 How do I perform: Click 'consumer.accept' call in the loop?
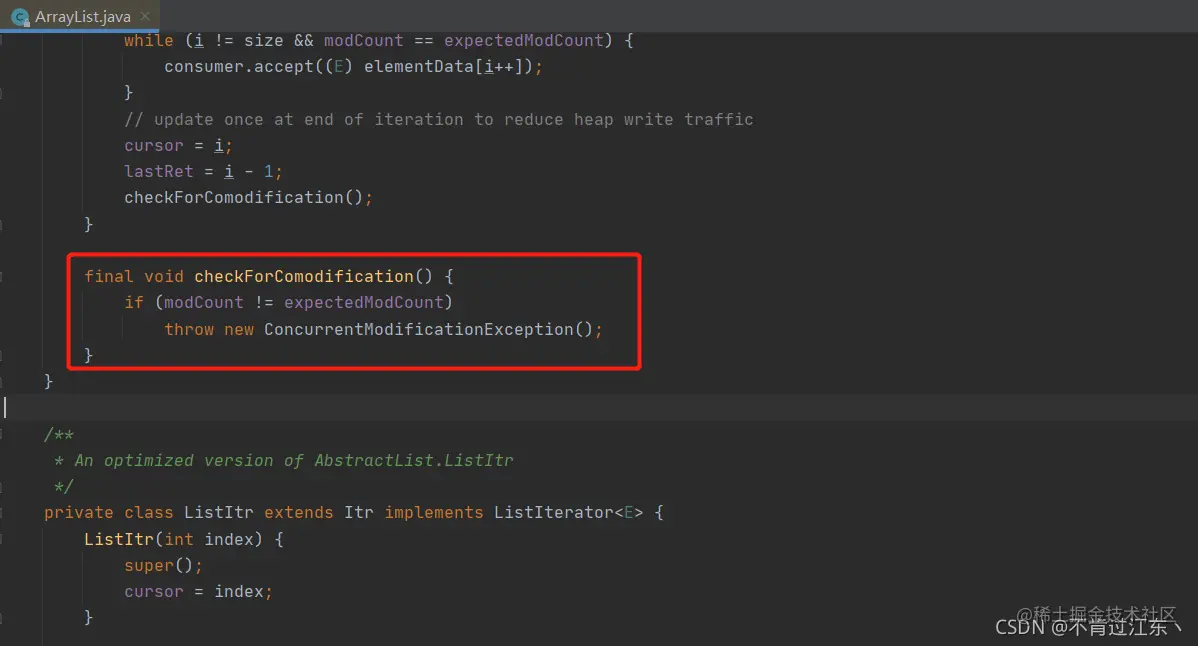(x=239, y=66)
